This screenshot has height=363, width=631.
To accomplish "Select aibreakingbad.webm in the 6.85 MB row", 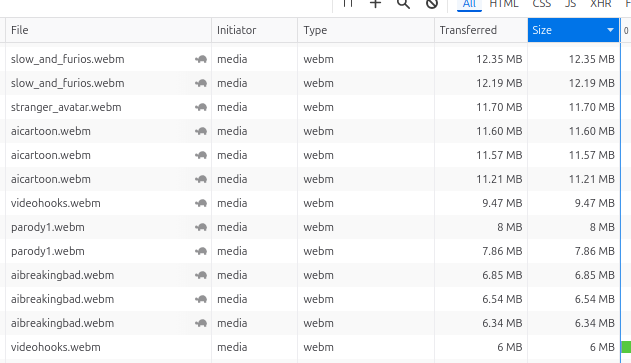I will tap(62, 275).
